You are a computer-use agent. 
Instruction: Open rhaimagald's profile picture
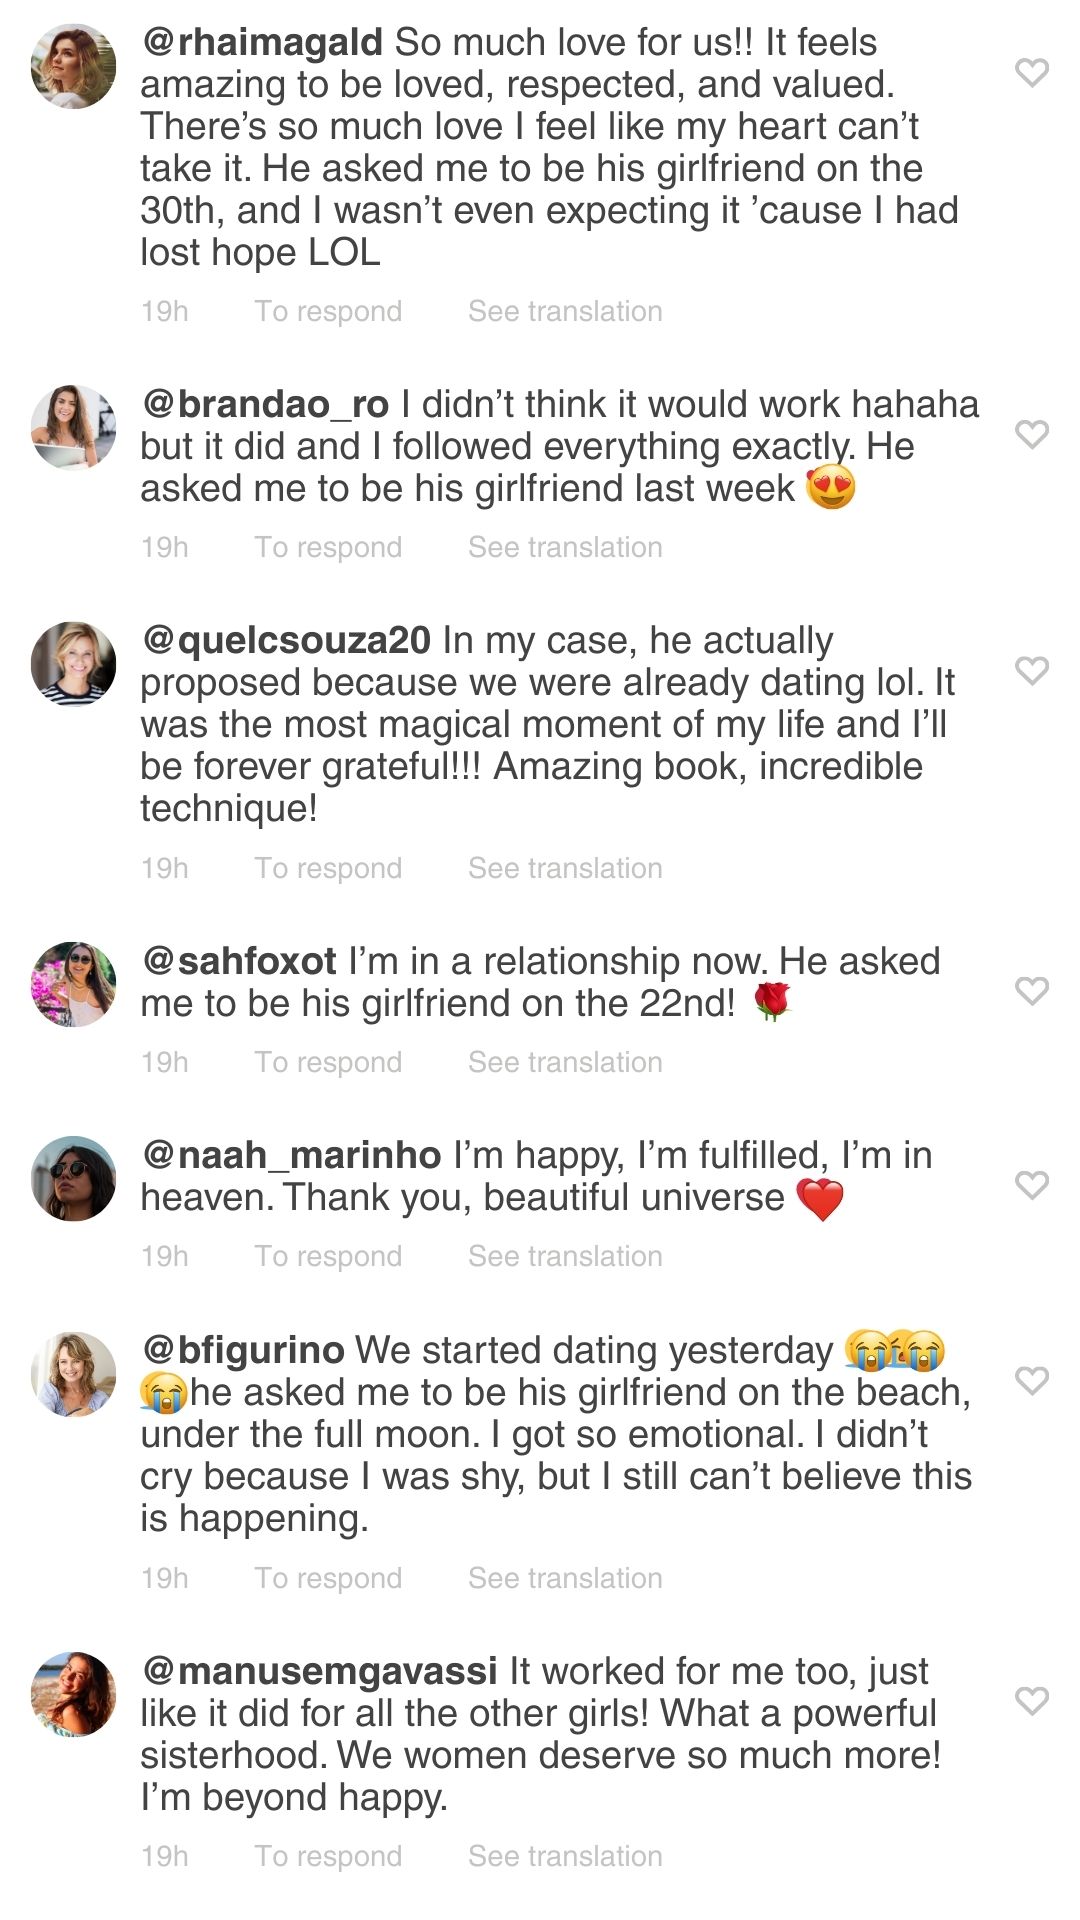73,67
